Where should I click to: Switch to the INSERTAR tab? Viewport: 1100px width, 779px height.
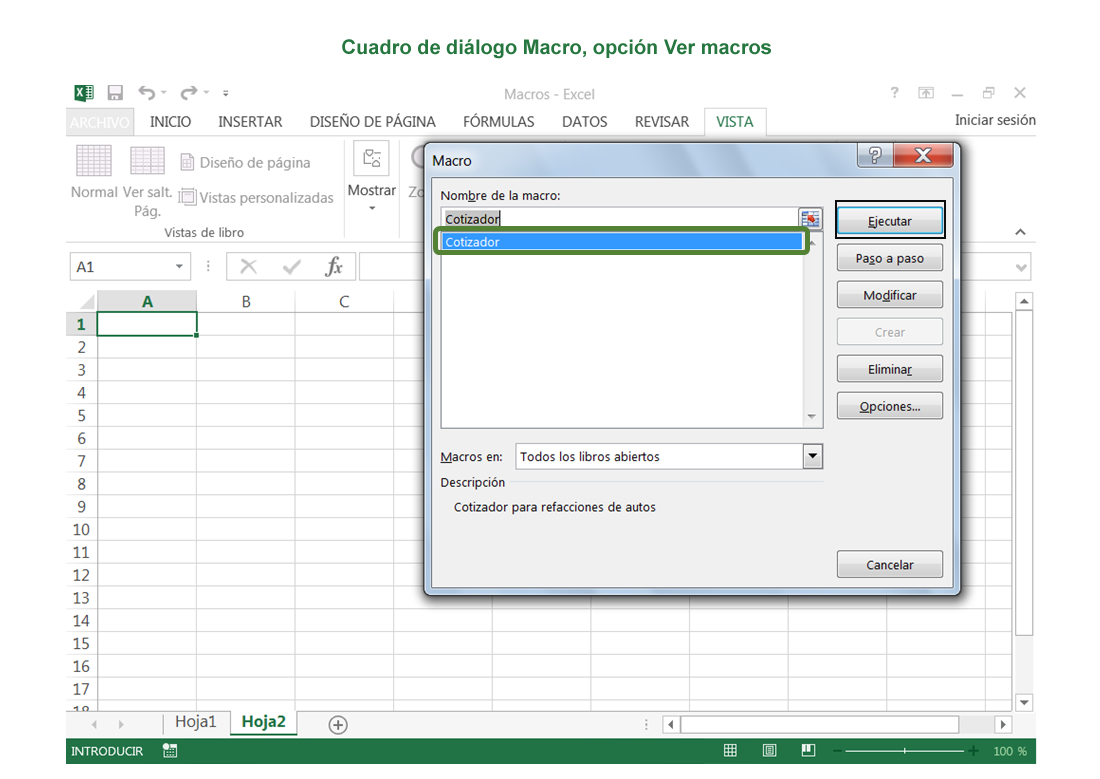pyautogui.click(x=250, y=122)
